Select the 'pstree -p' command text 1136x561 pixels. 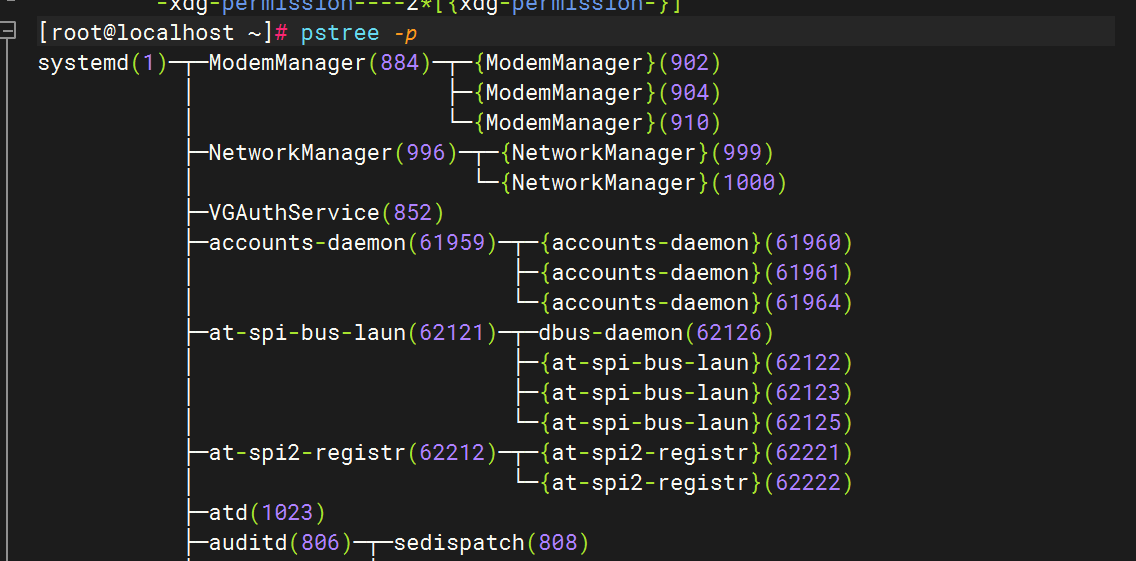[359, 33]
